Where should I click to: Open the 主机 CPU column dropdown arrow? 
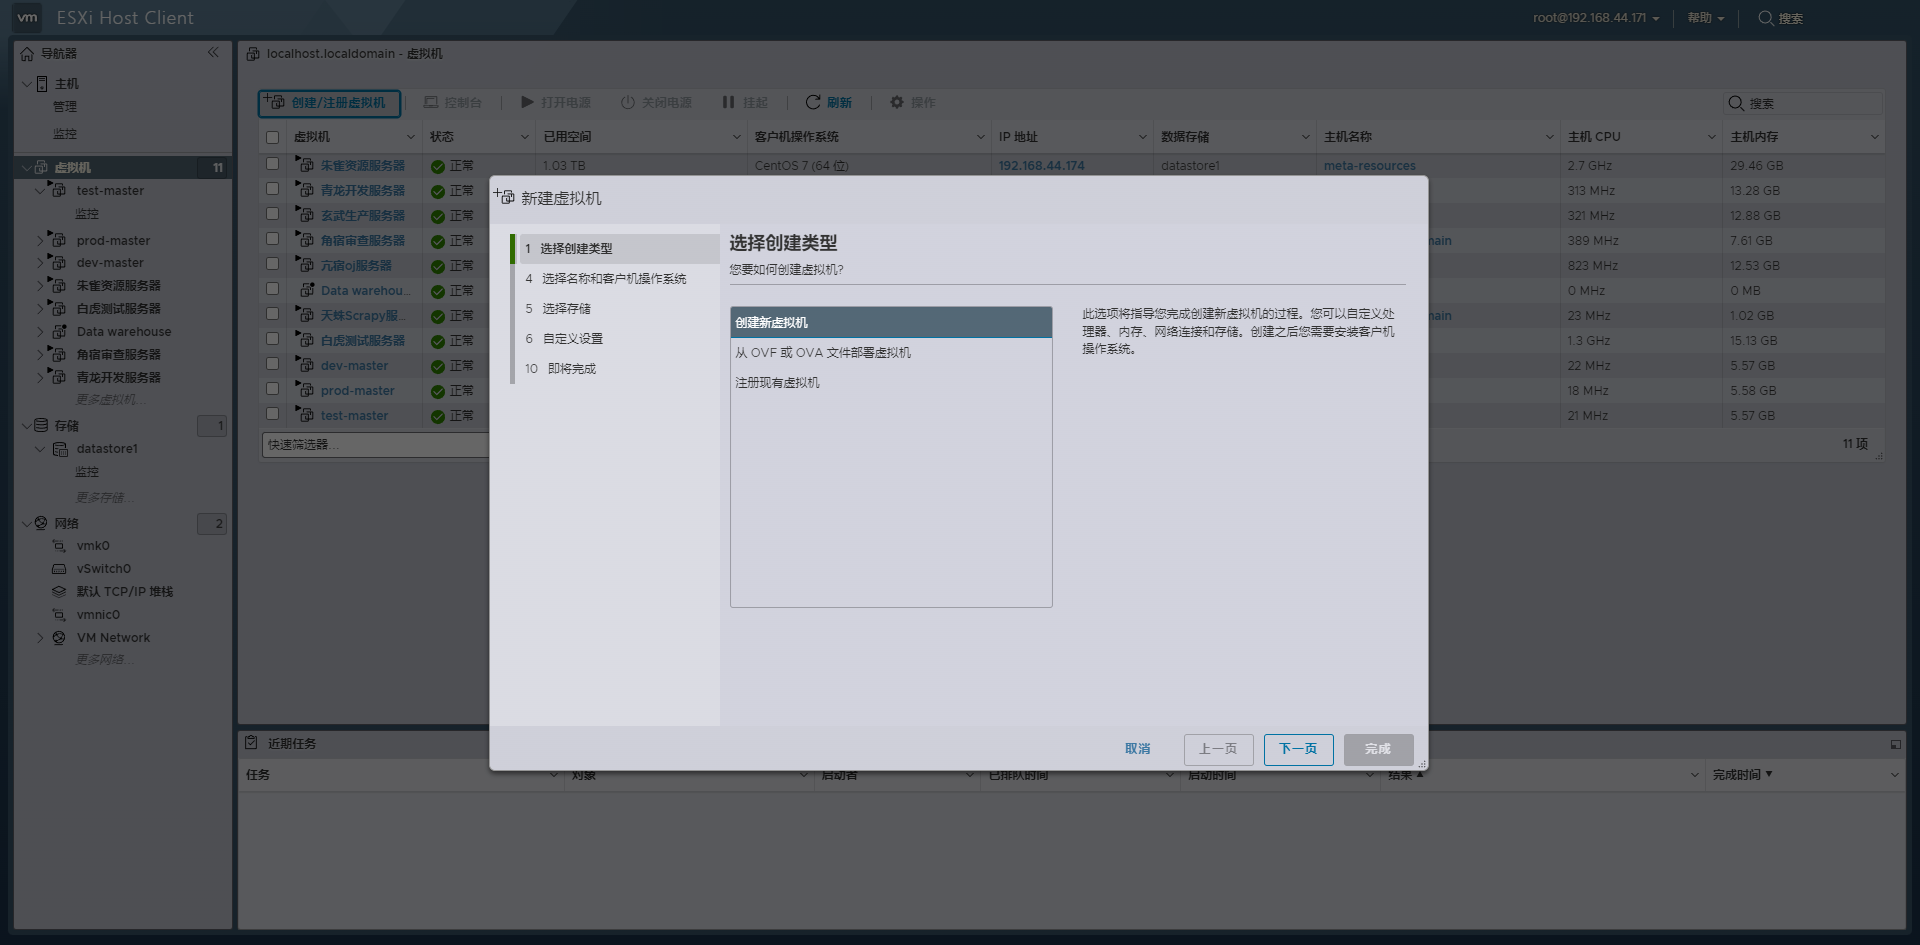coord(1711,137)
